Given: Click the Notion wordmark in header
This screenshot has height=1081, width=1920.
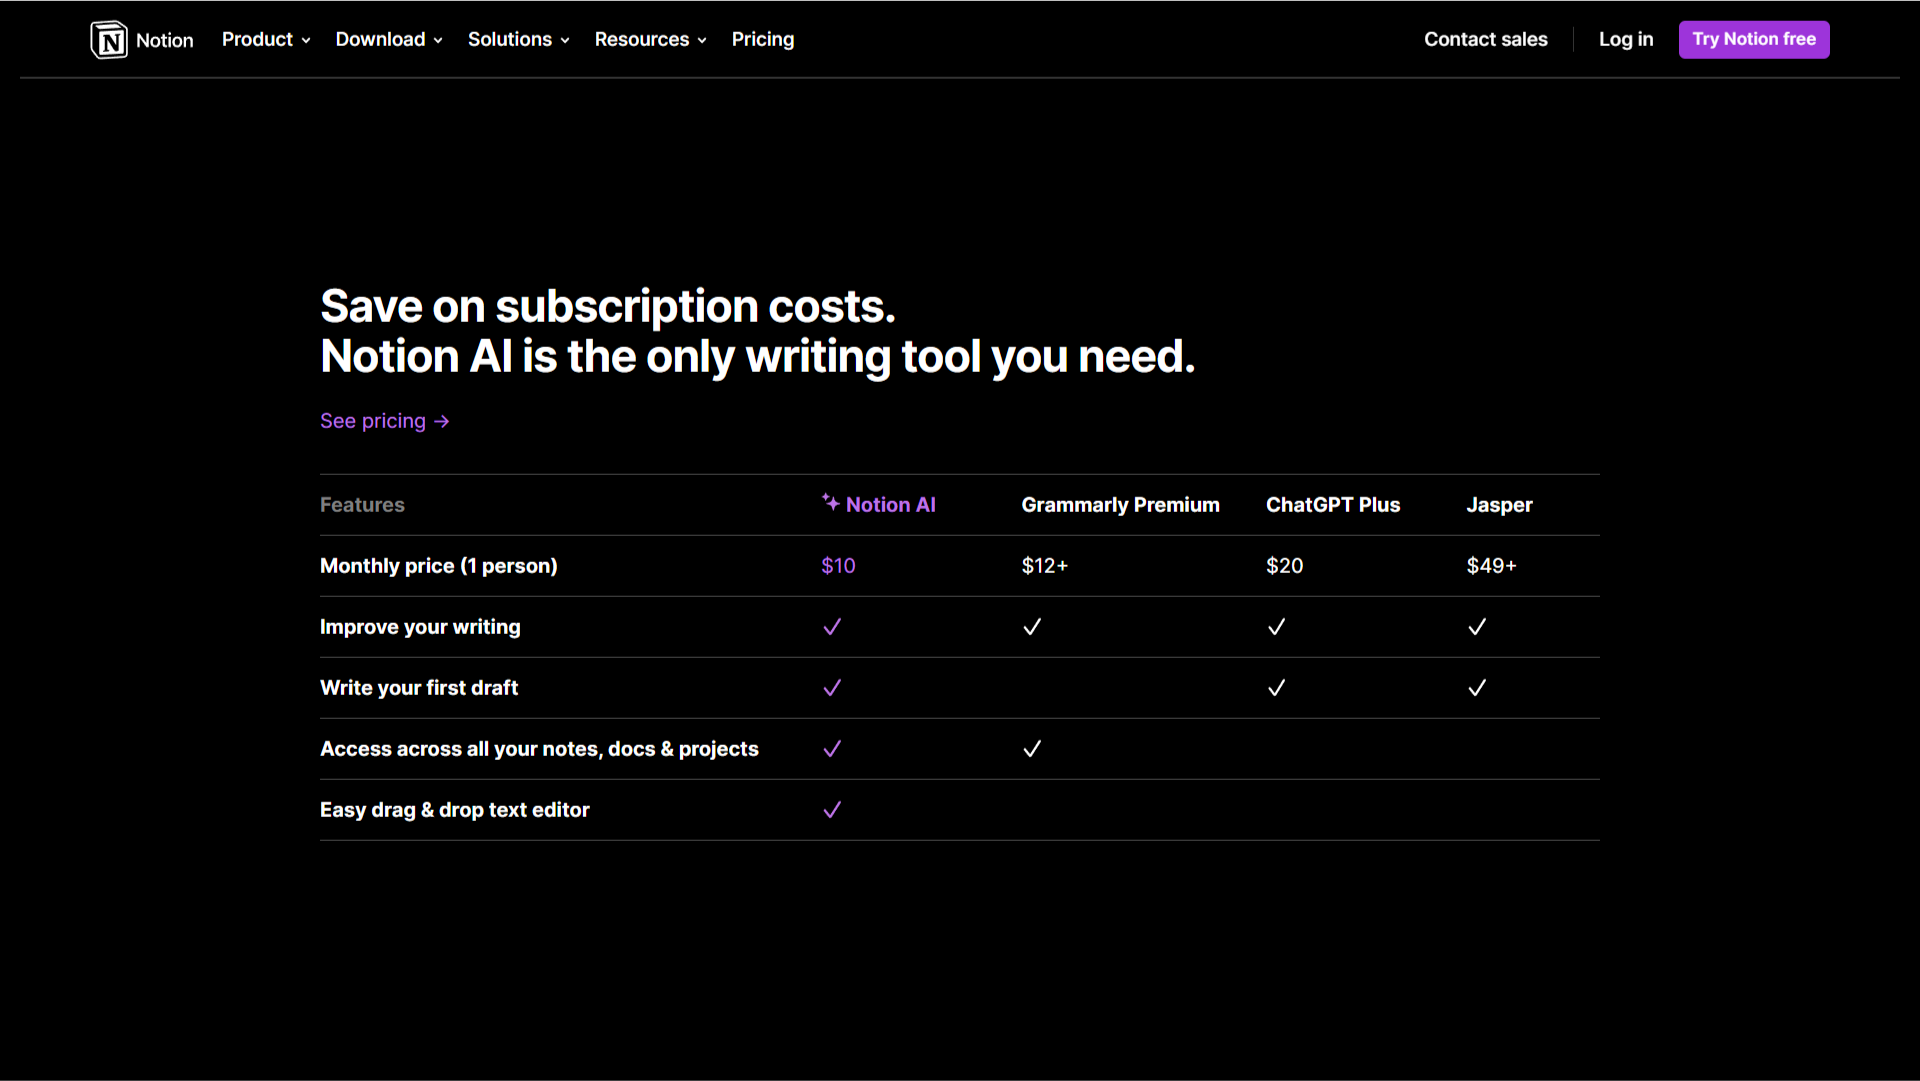Looking at the screenshot, I should click(x=165, y=40).
